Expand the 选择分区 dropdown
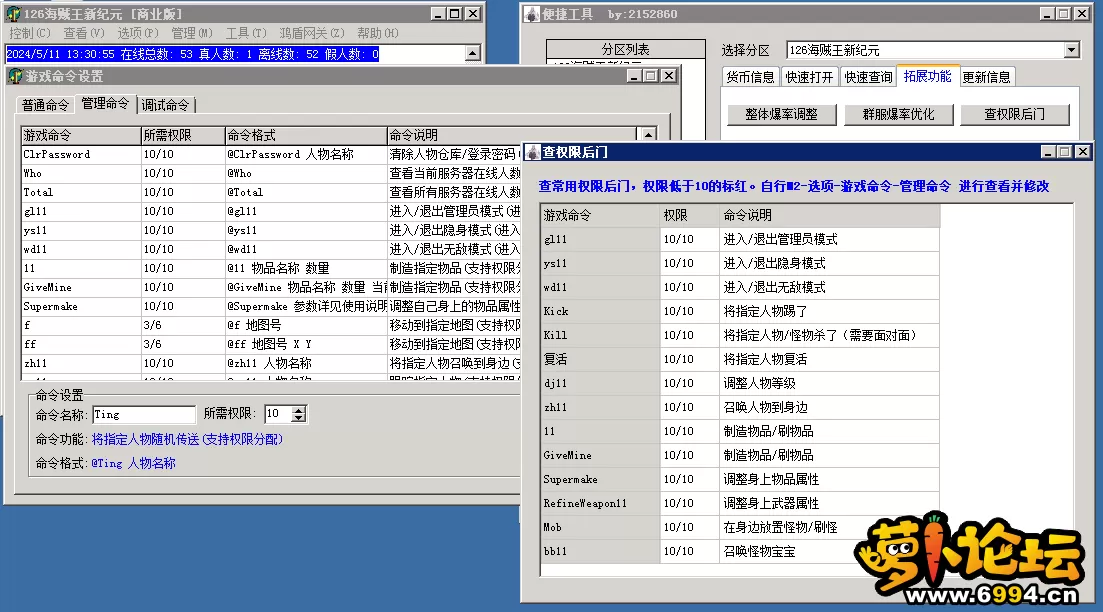Viewport: 1103px width, 612px height. [x=1071, y=50]
